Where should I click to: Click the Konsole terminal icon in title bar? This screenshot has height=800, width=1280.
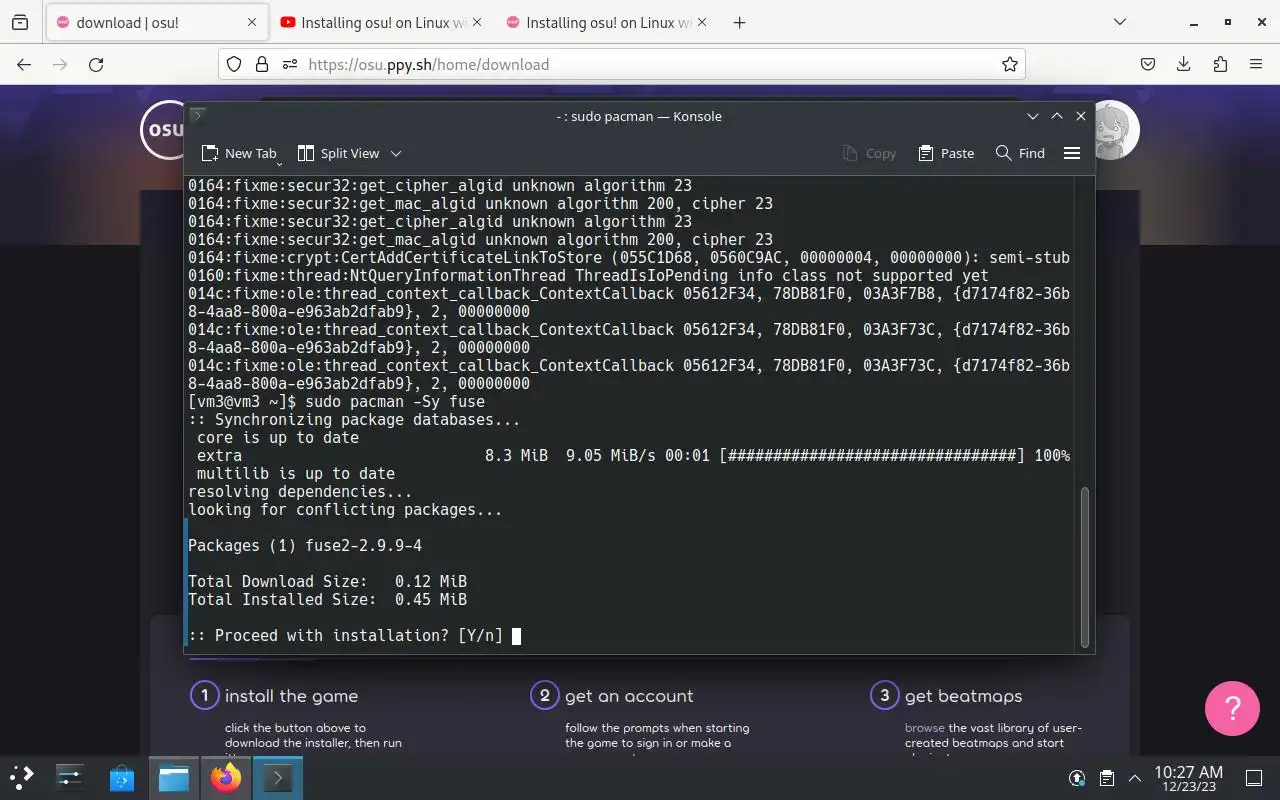tap(198, 116)
